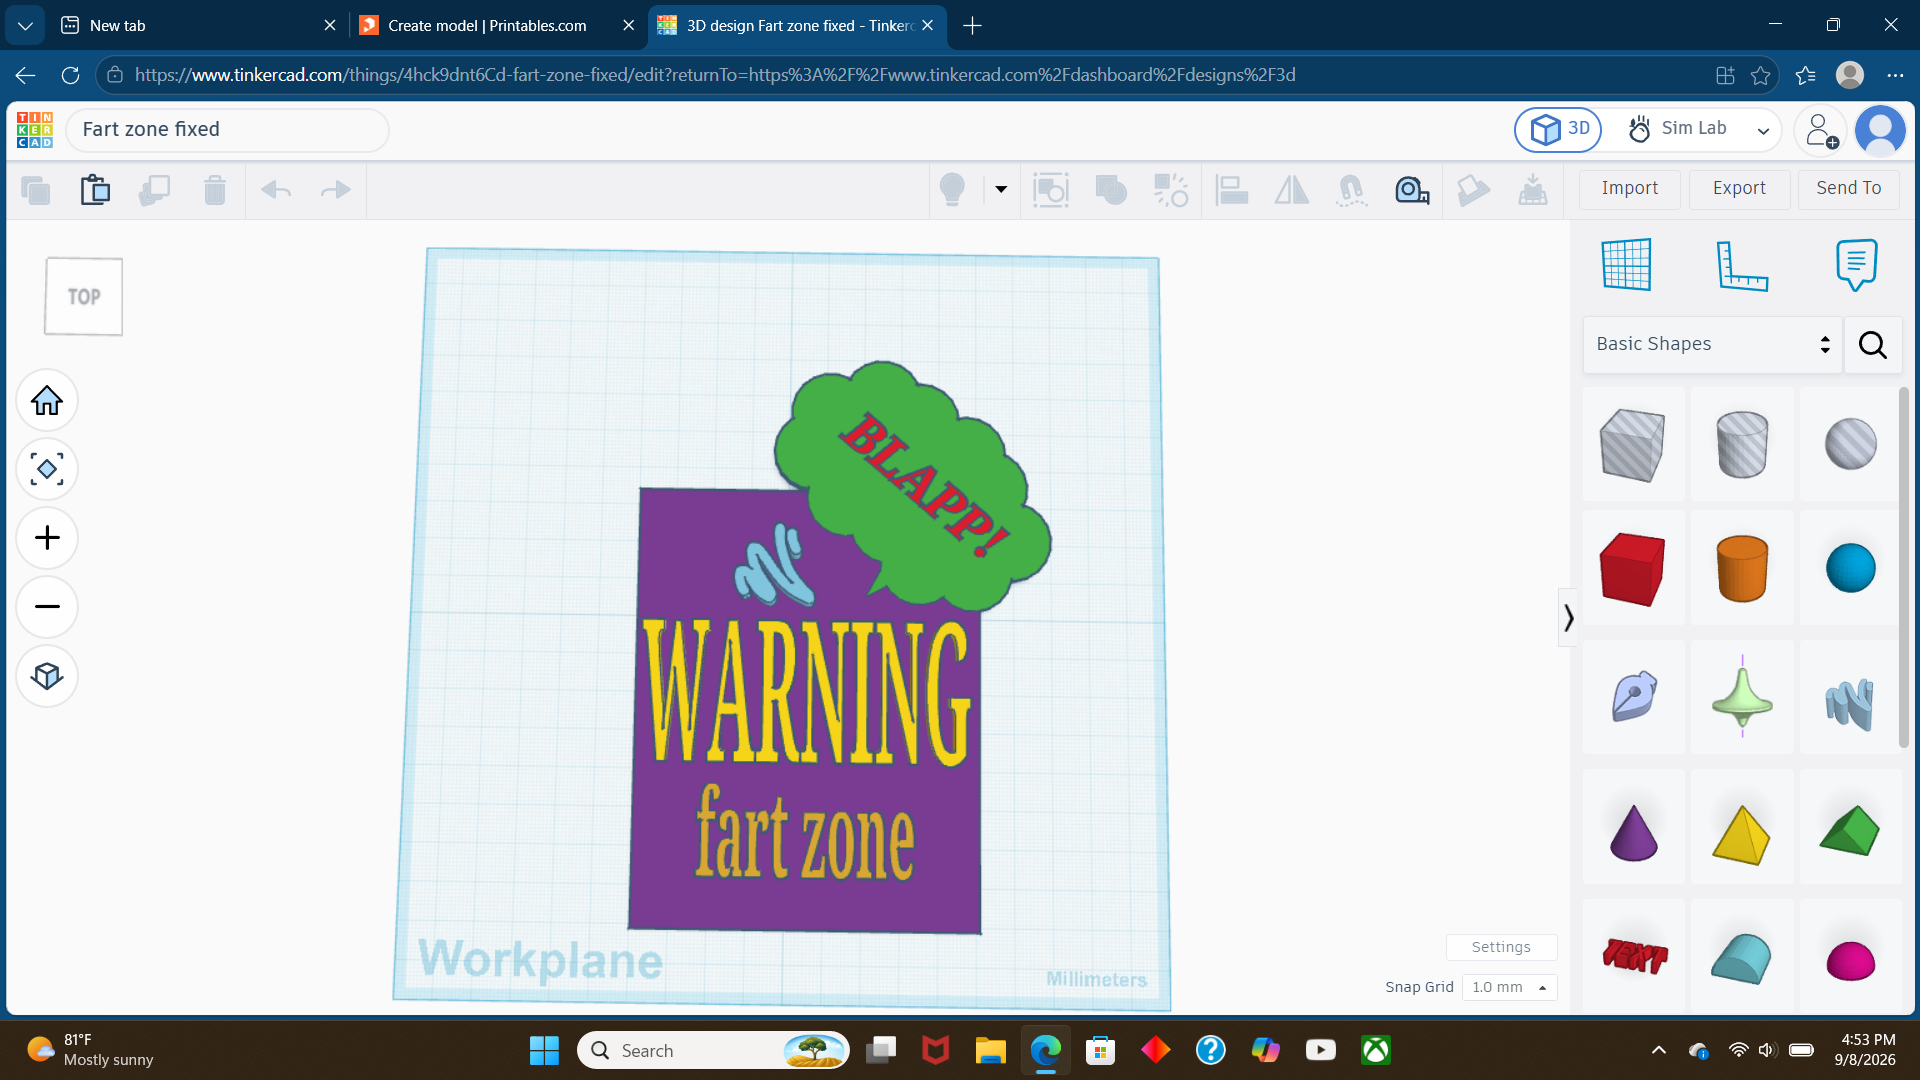This screenshot has width=1920, height=1080.
Task: Click the Delete trash can icon
Action: pos(214,189)
